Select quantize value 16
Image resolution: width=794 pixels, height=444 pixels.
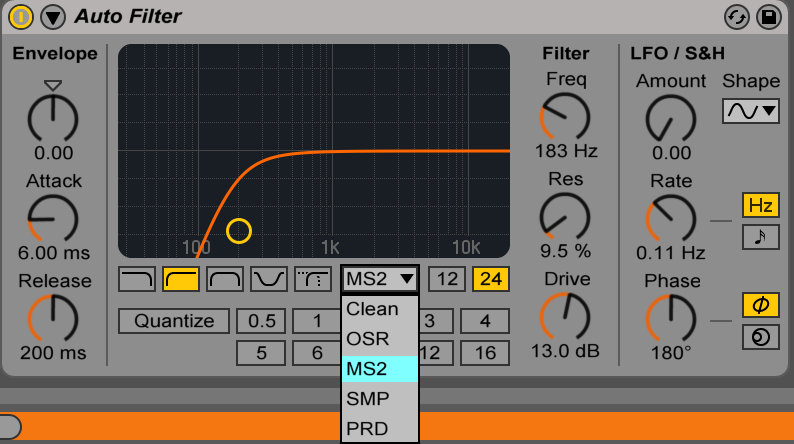[485, 353]
